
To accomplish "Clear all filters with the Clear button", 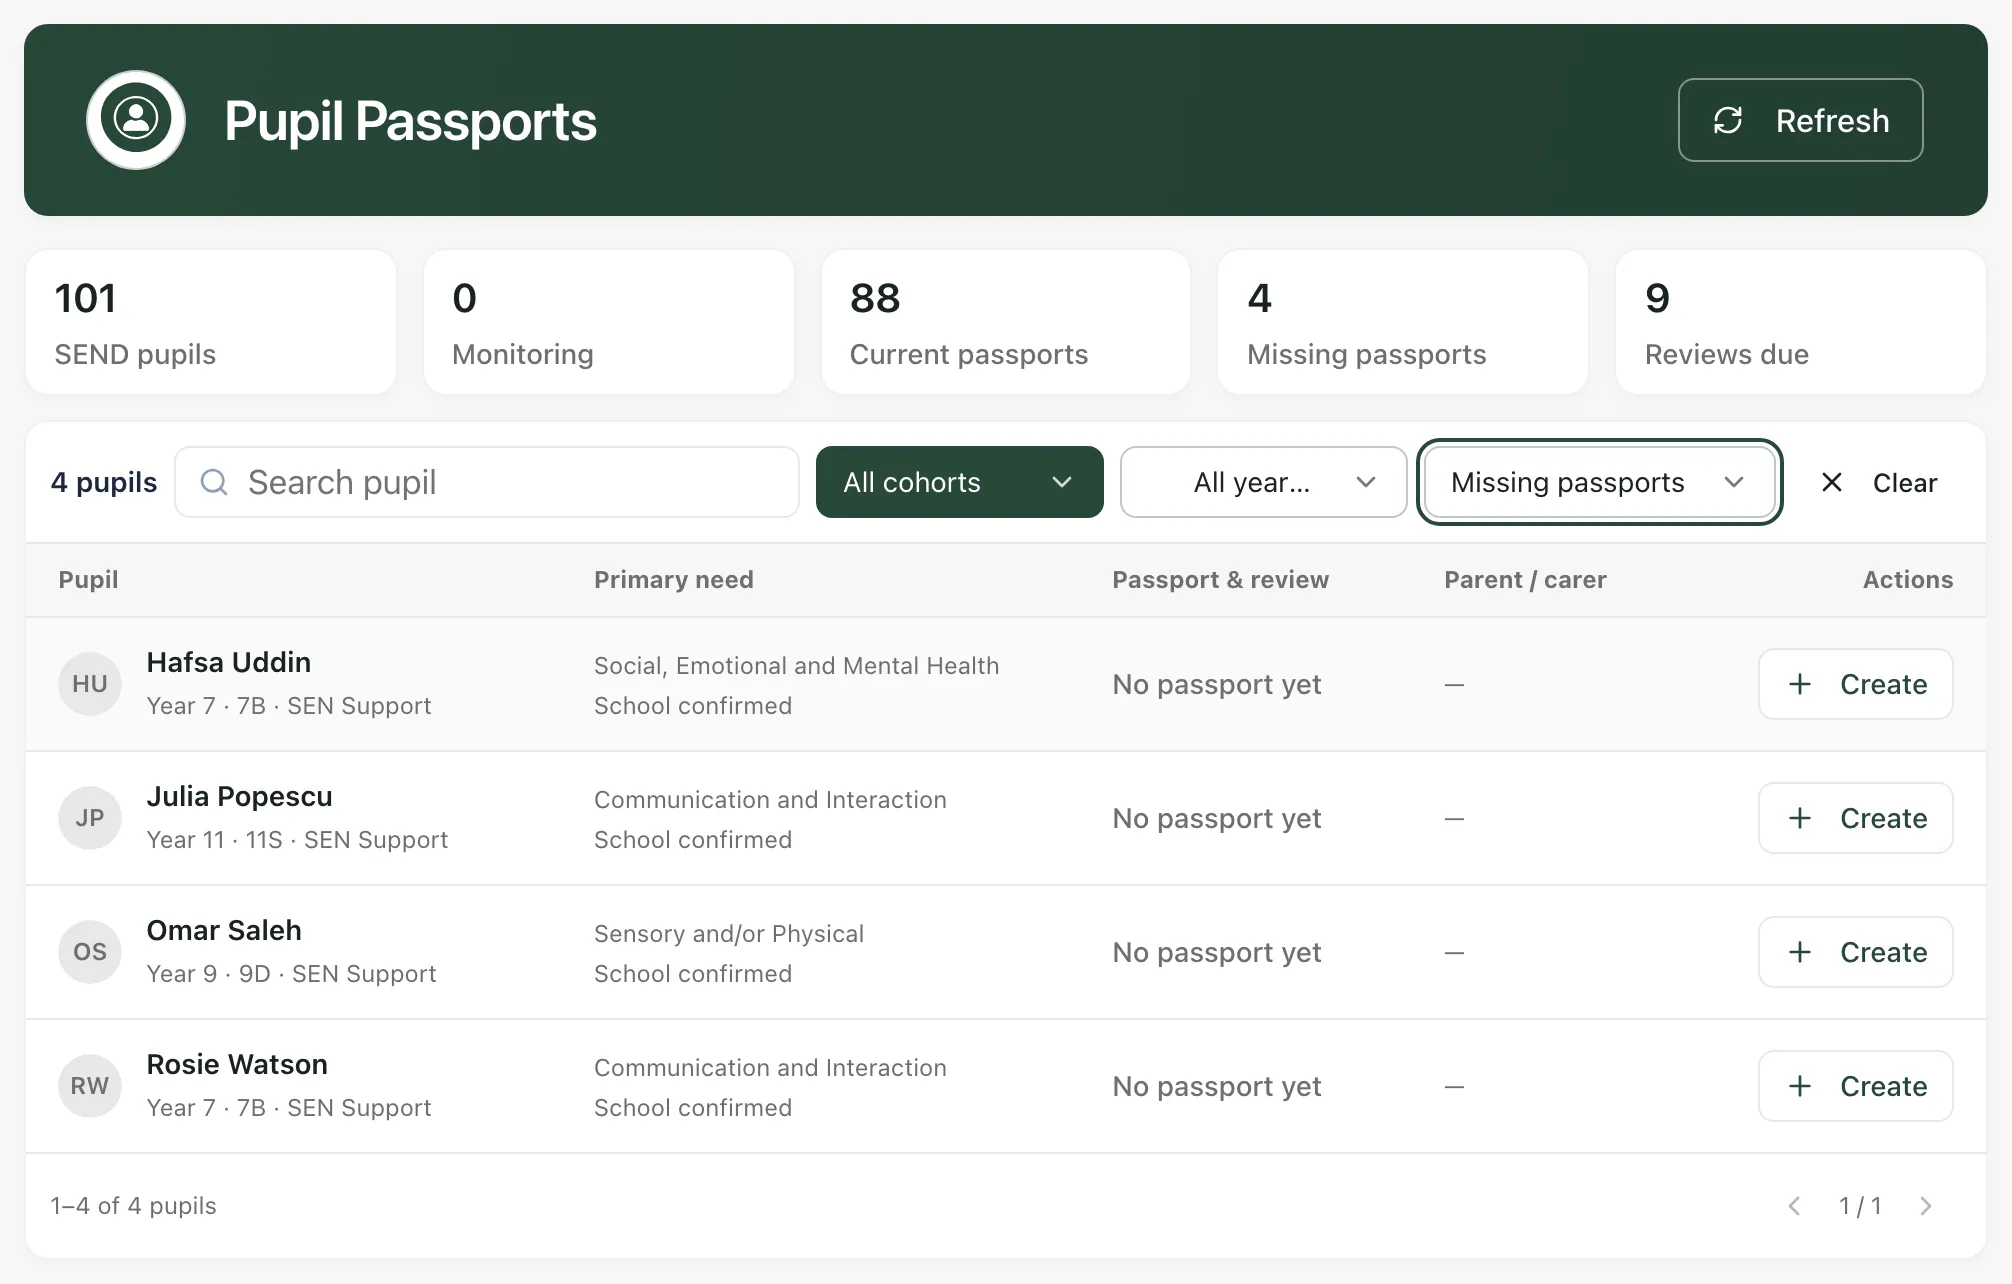I will (x=1879, y=482).
